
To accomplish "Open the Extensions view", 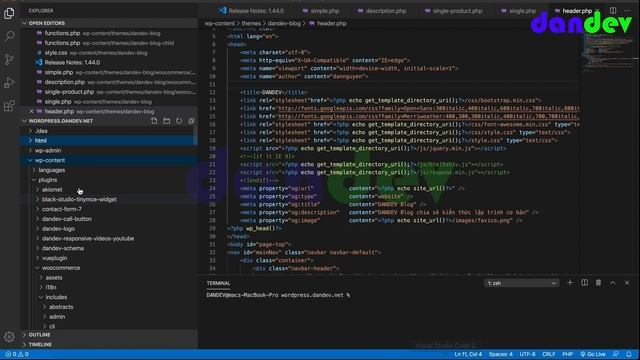I will click(9, 106).
